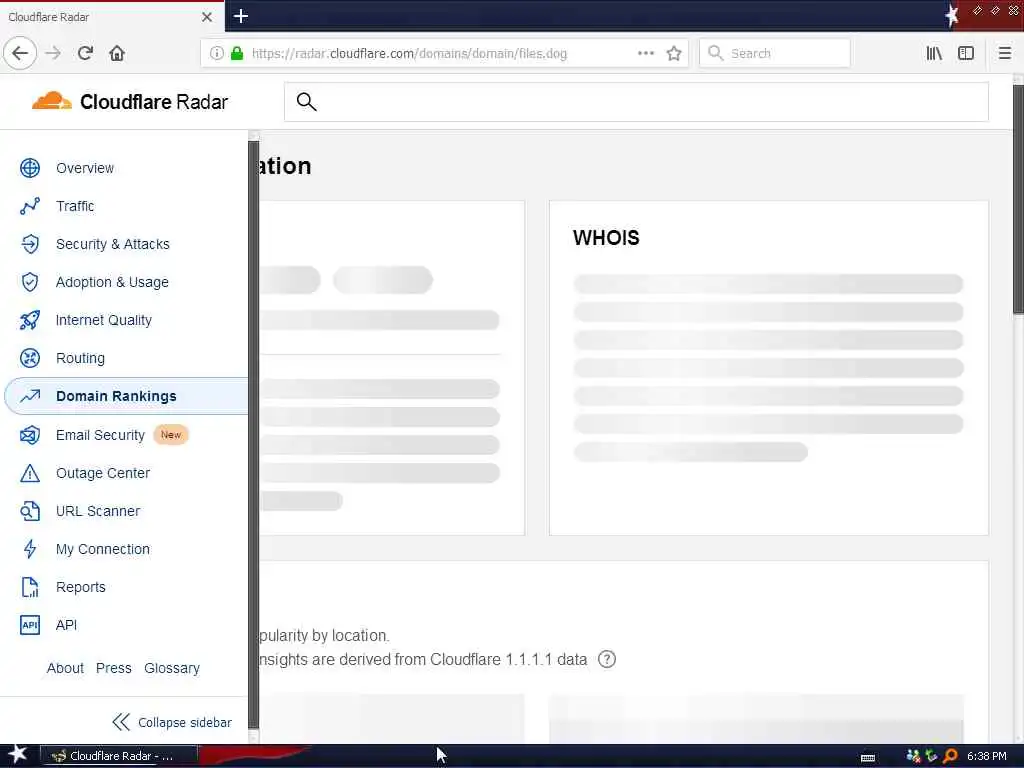1024x768 pixels.
Task: Open Routing from the sidebar
Action: pos(80,358)
